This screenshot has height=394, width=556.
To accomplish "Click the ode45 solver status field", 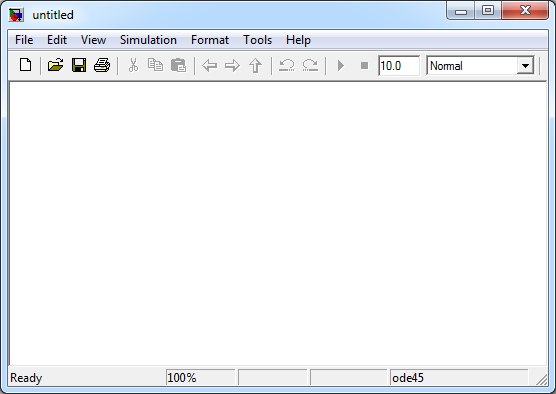I will (x=459, y=377).
